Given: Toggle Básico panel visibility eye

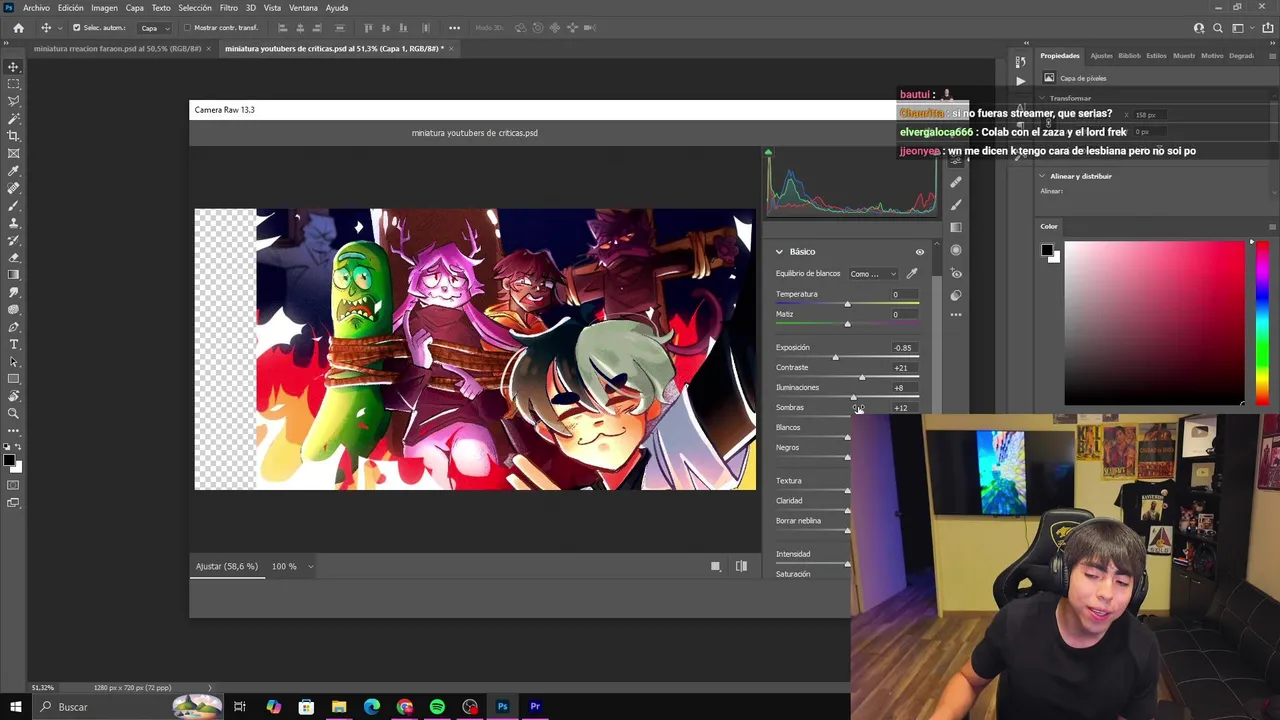Looking at the screenshot, I should pyautogui.click(x=920, y=252).
